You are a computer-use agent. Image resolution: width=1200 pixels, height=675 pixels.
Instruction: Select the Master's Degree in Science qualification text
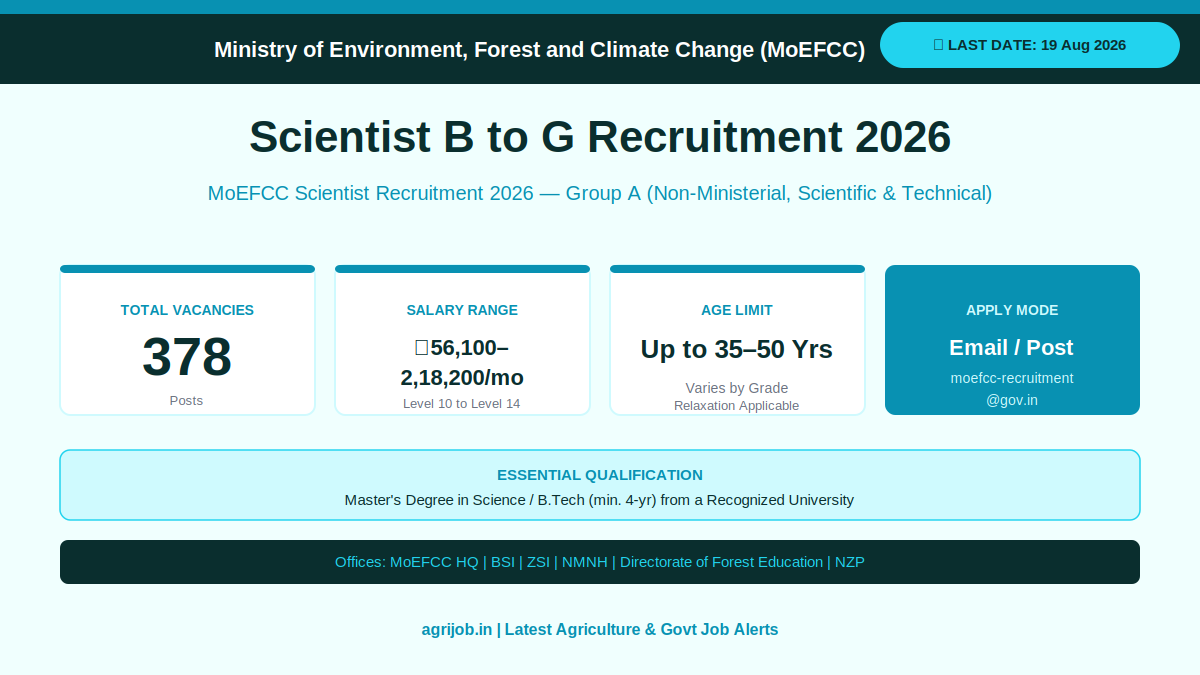point(600,500)
